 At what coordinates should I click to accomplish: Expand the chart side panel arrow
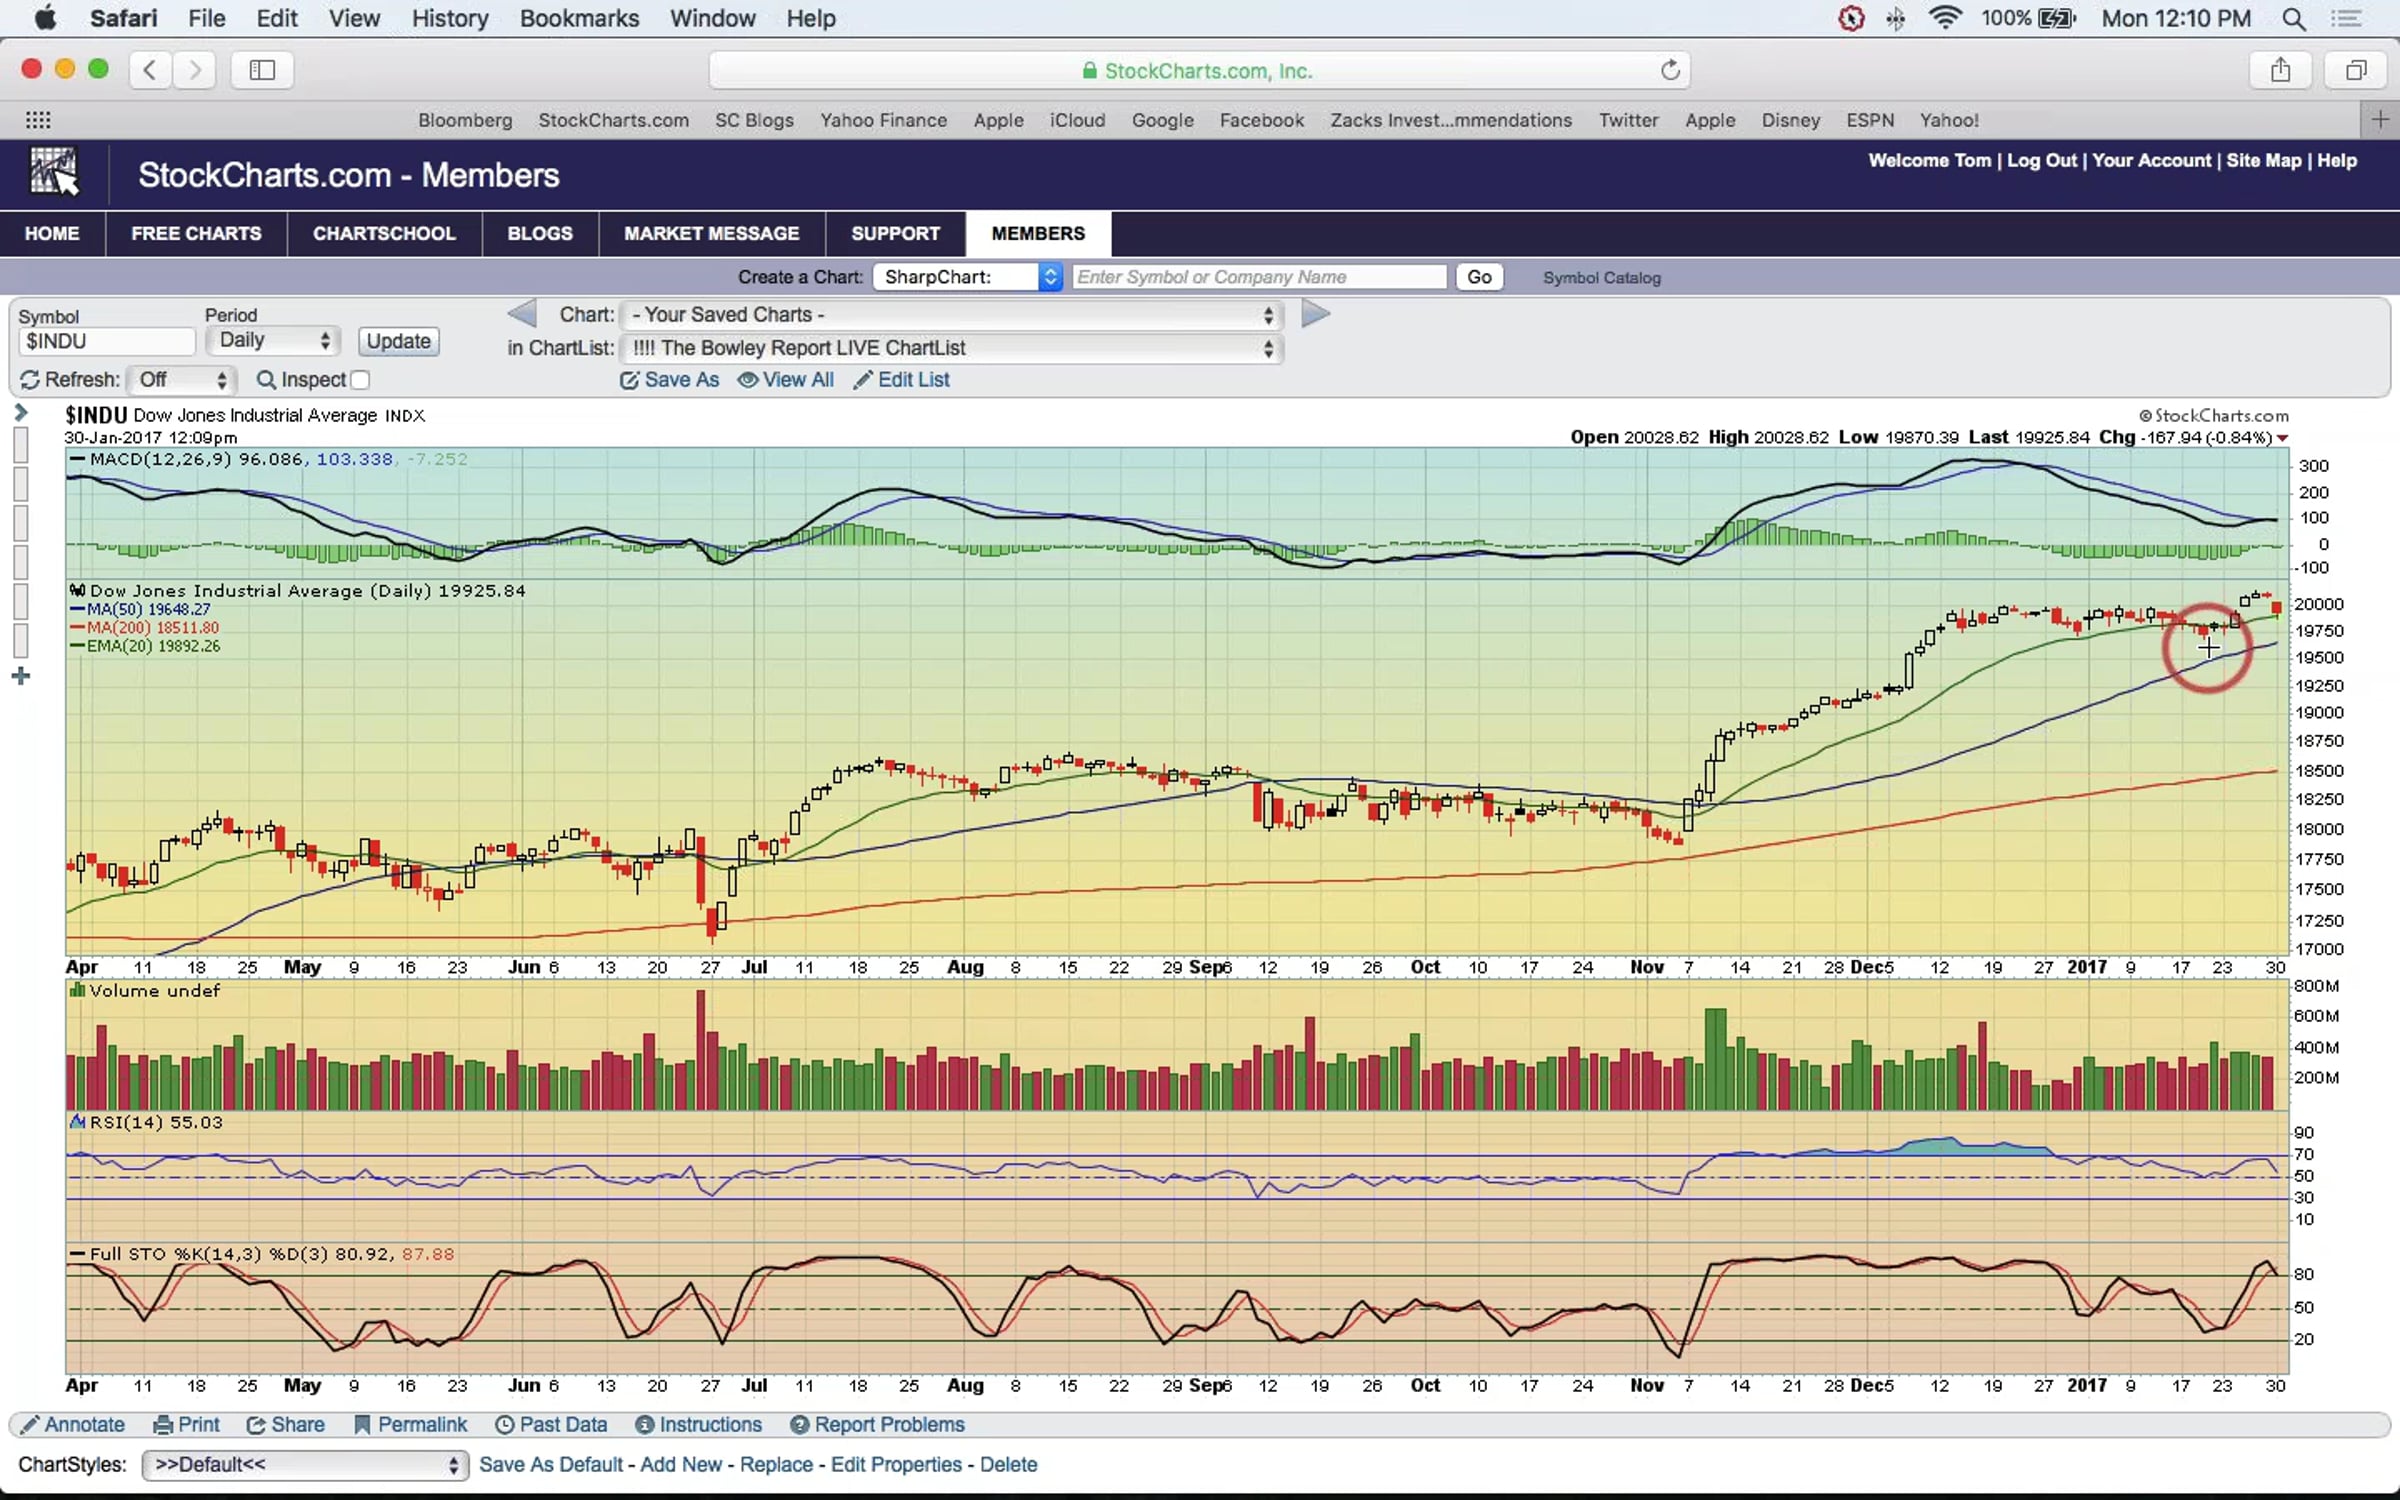click(21, 413)
